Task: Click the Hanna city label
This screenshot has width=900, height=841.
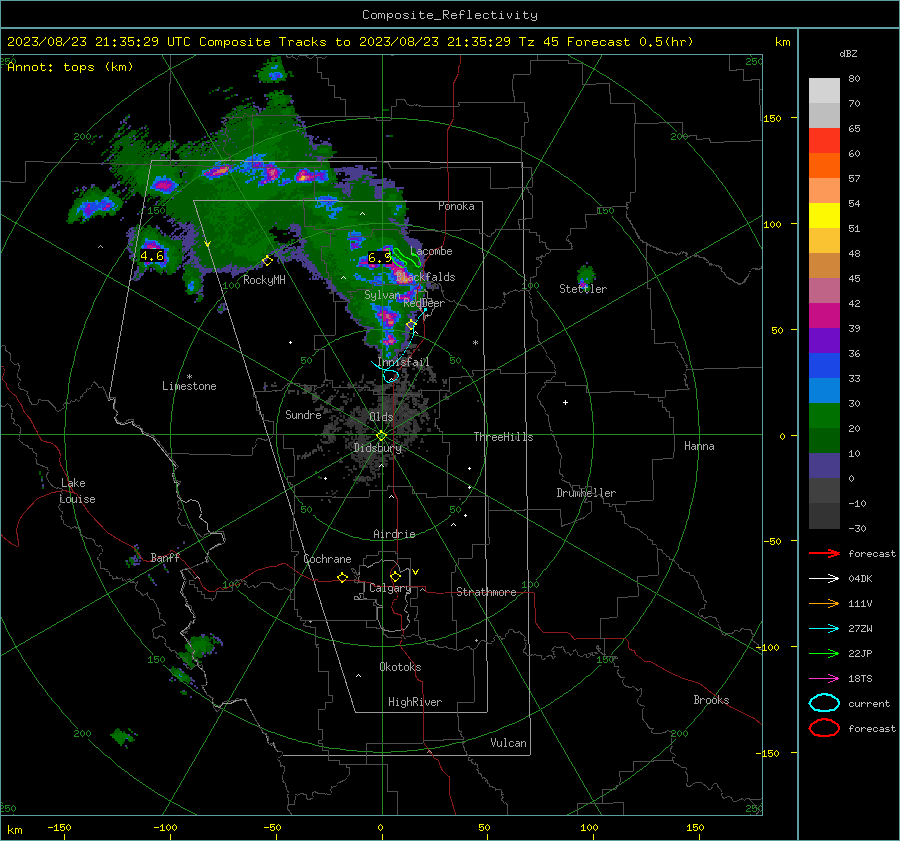Action: [699, 446]
